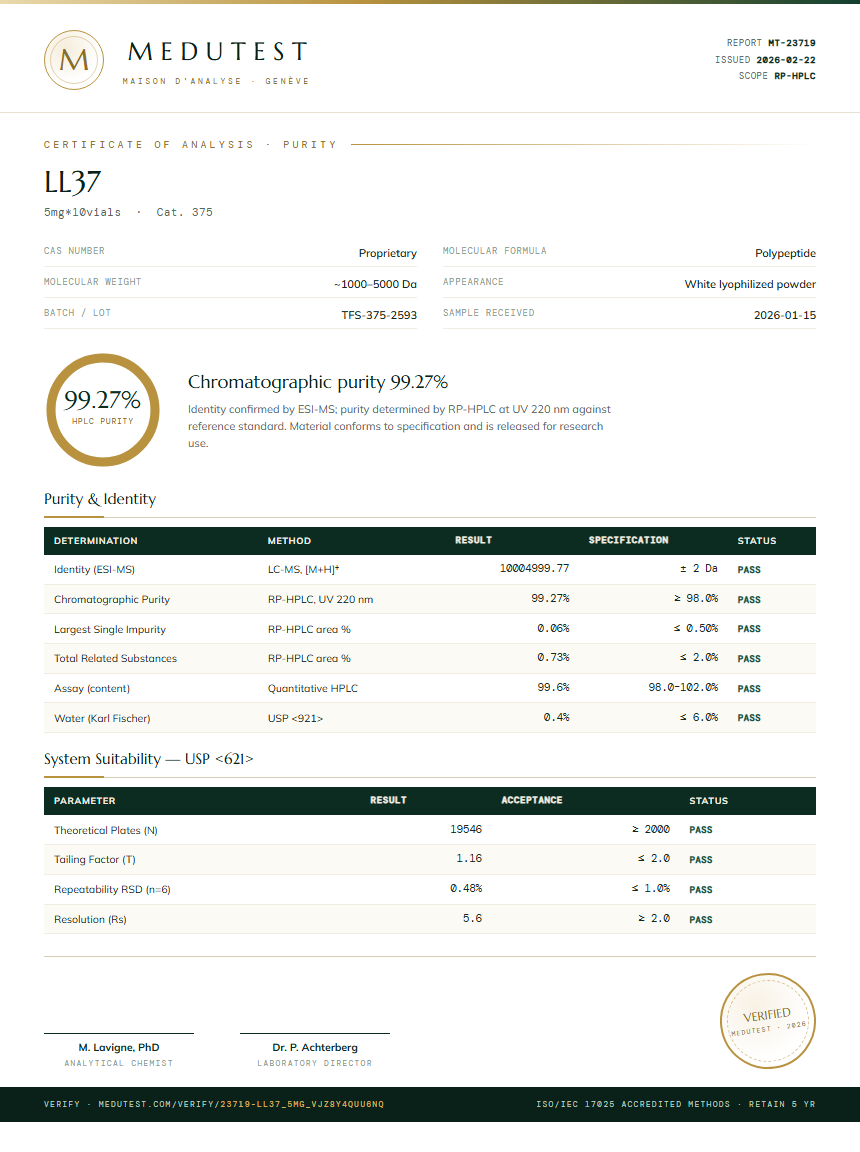Click the Assay (content) row label
This screenshot has height=1152, width=860.
point(92,689)
